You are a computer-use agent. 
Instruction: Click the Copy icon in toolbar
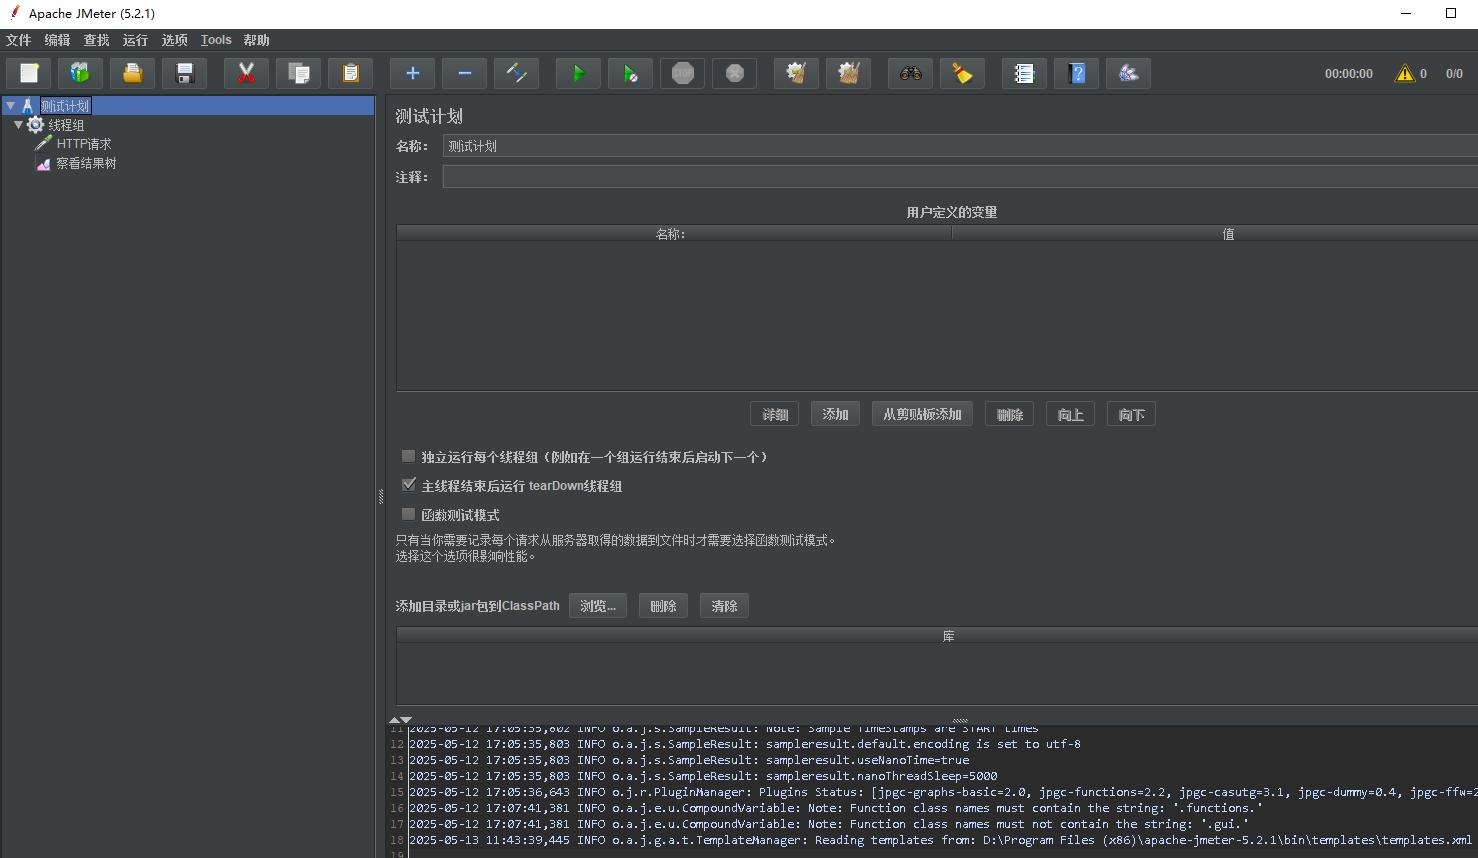298,73
